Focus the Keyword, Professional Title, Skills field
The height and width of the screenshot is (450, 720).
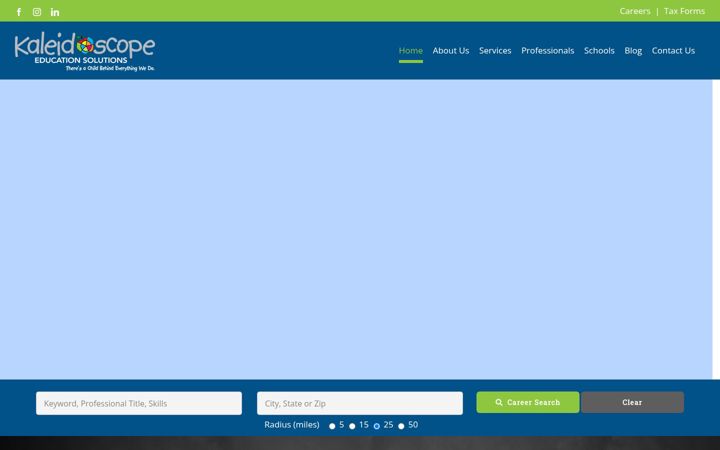pos(139,403)
